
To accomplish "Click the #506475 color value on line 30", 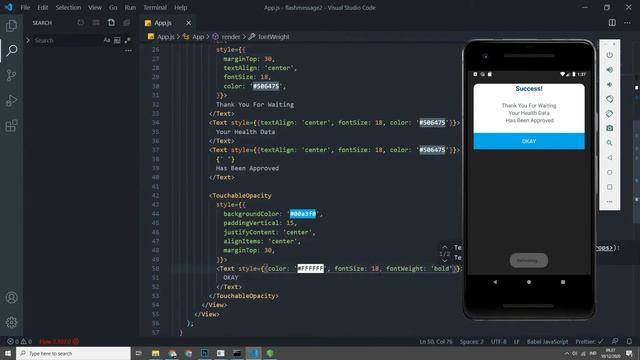I will tap(266, 86).
